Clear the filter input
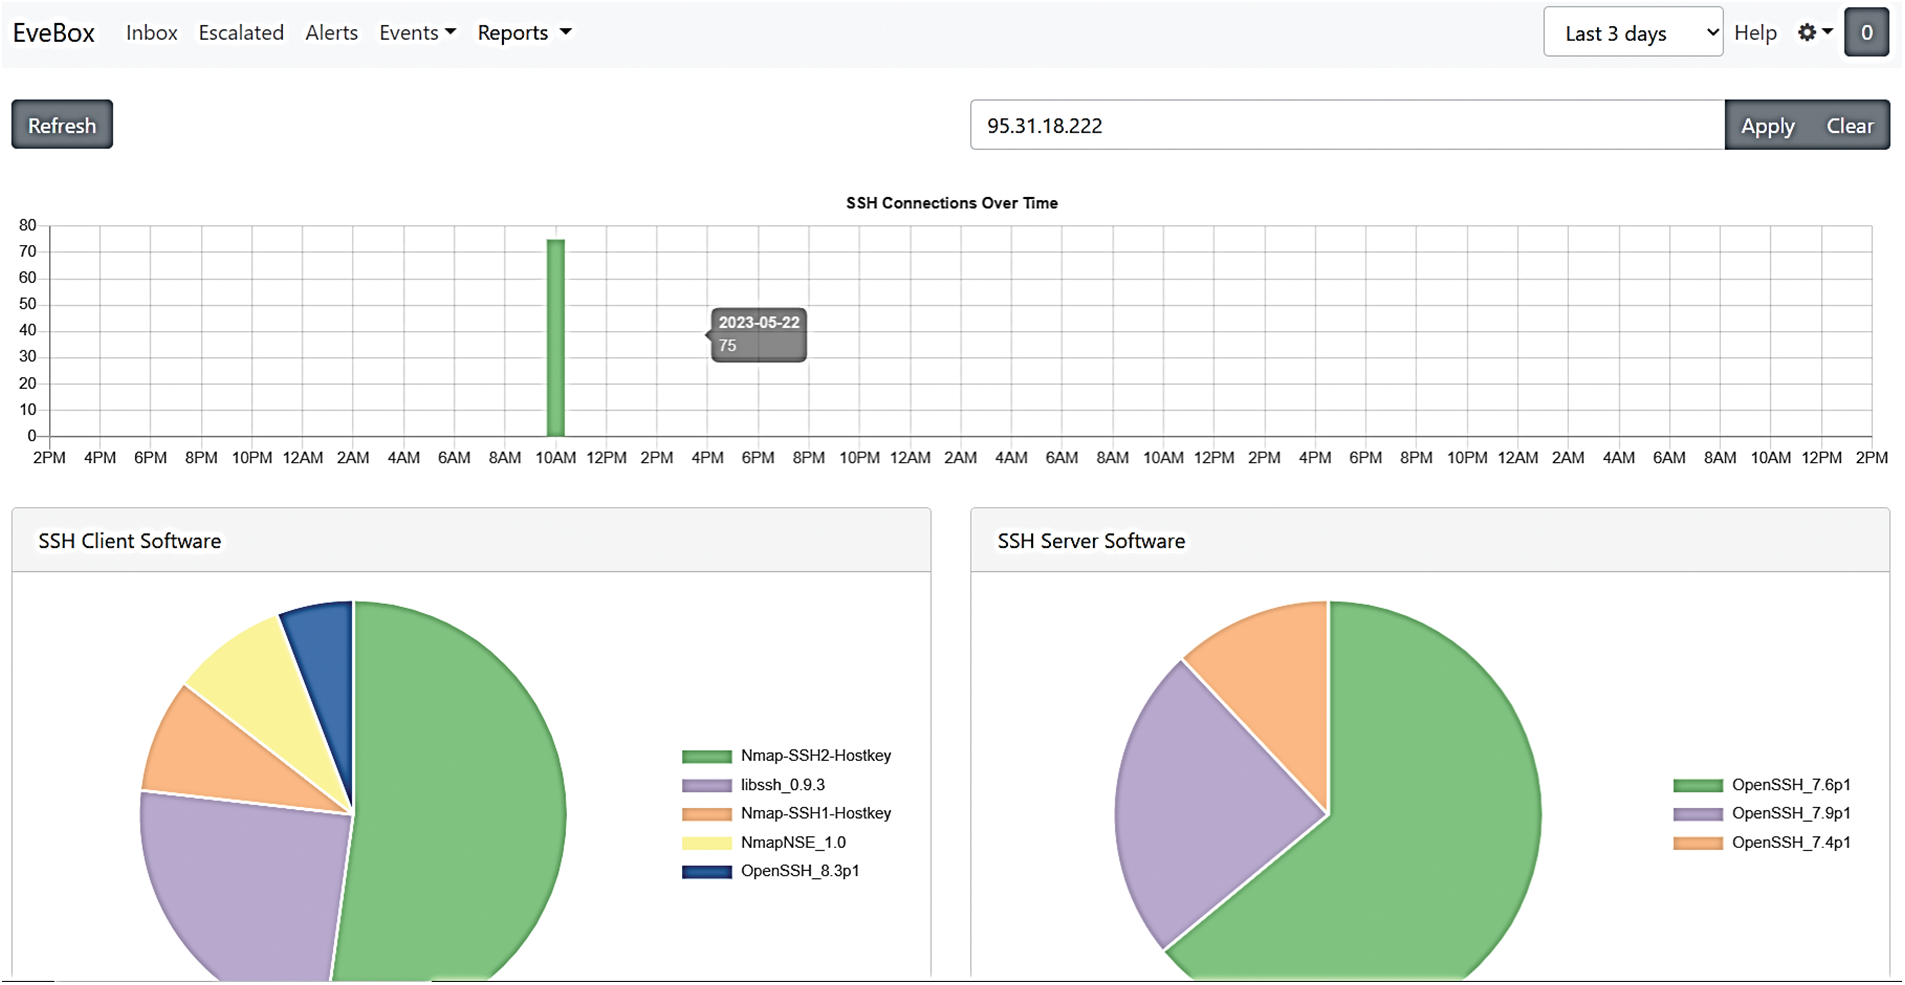Viewport: 1905px width, 985px height. (1849, 126)
